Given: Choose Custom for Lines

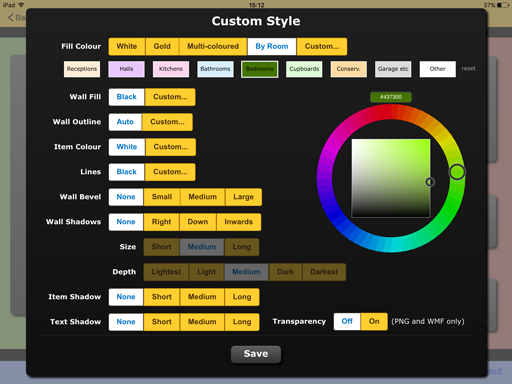Looking at the screenshot, I should point(170,172).
